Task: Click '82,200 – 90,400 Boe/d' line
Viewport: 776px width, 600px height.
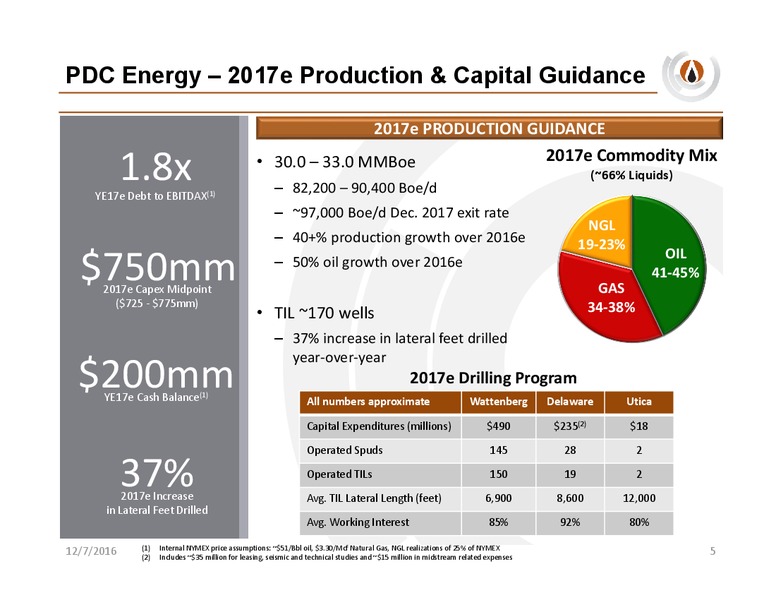Action: pyautogui.click(x=364, y=188)
